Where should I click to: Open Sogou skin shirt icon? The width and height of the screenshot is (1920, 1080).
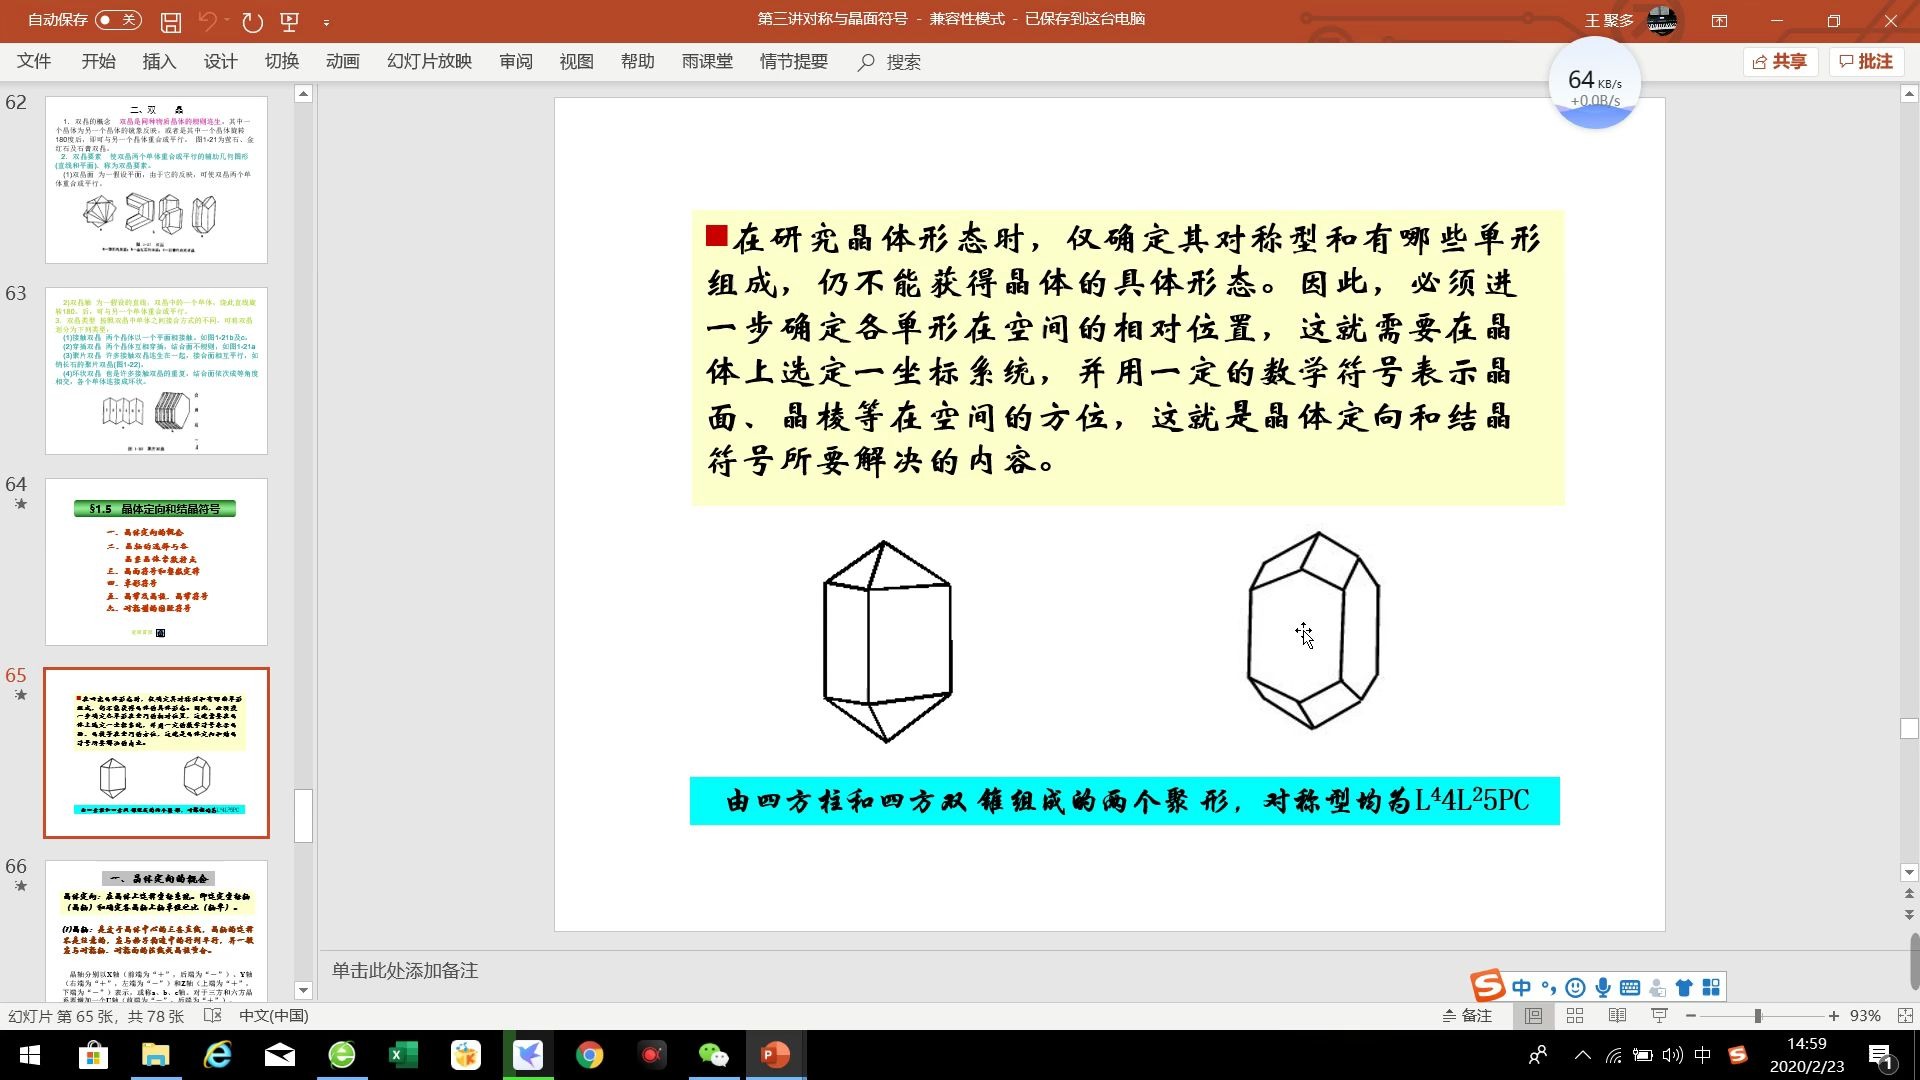pyautogui.click(x=1684, y=988)
